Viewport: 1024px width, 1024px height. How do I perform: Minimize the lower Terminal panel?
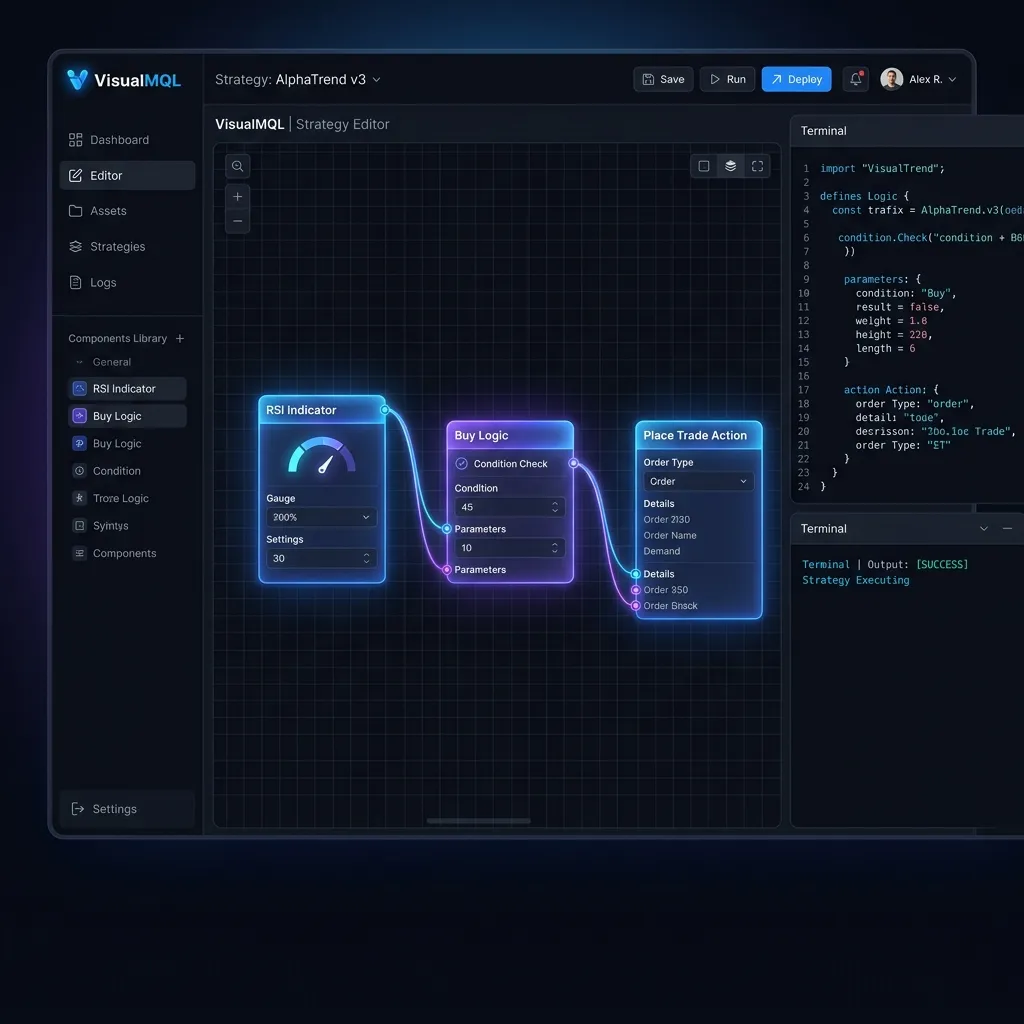tap(1007, 528)
